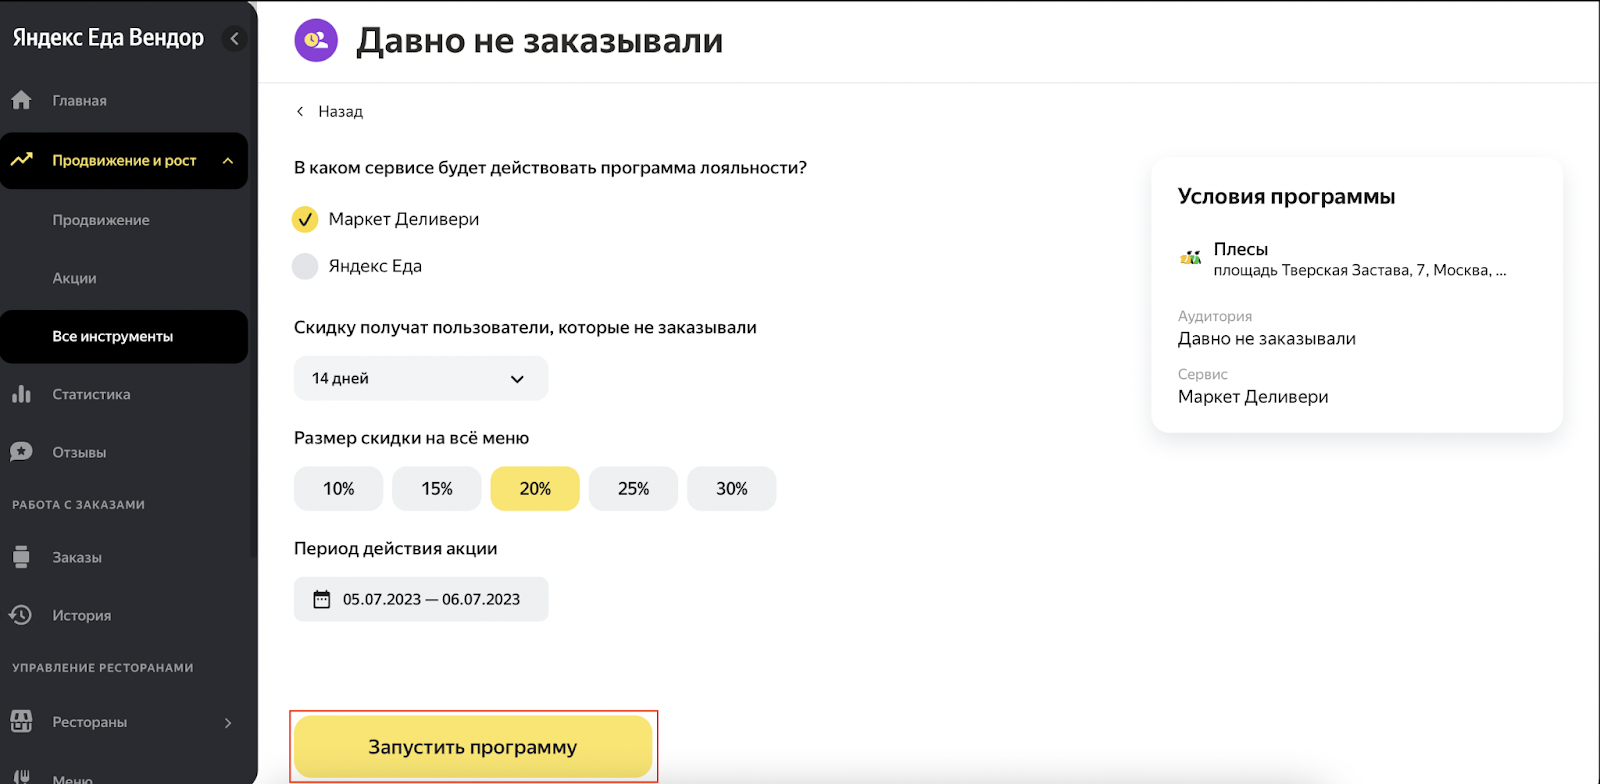Screen dimensions: 1600x784
Task: Open the 14 дней dropdown
Action: click(x=420, y=378)
